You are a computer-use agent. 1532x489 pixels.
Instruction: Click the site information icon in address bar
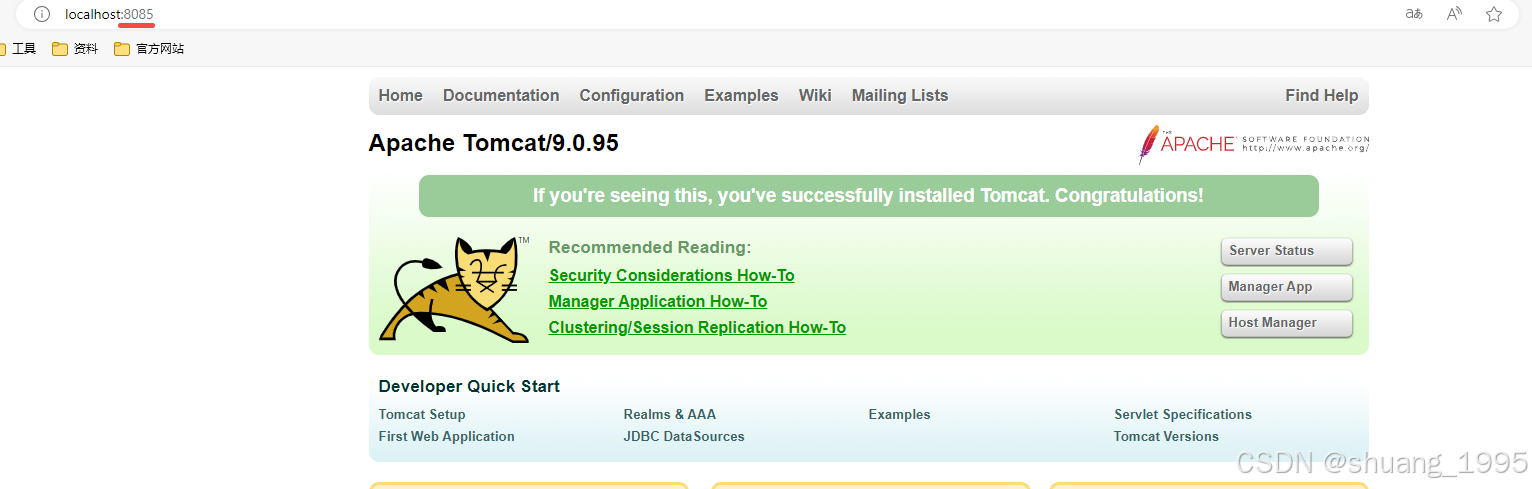tap(42, 14)
